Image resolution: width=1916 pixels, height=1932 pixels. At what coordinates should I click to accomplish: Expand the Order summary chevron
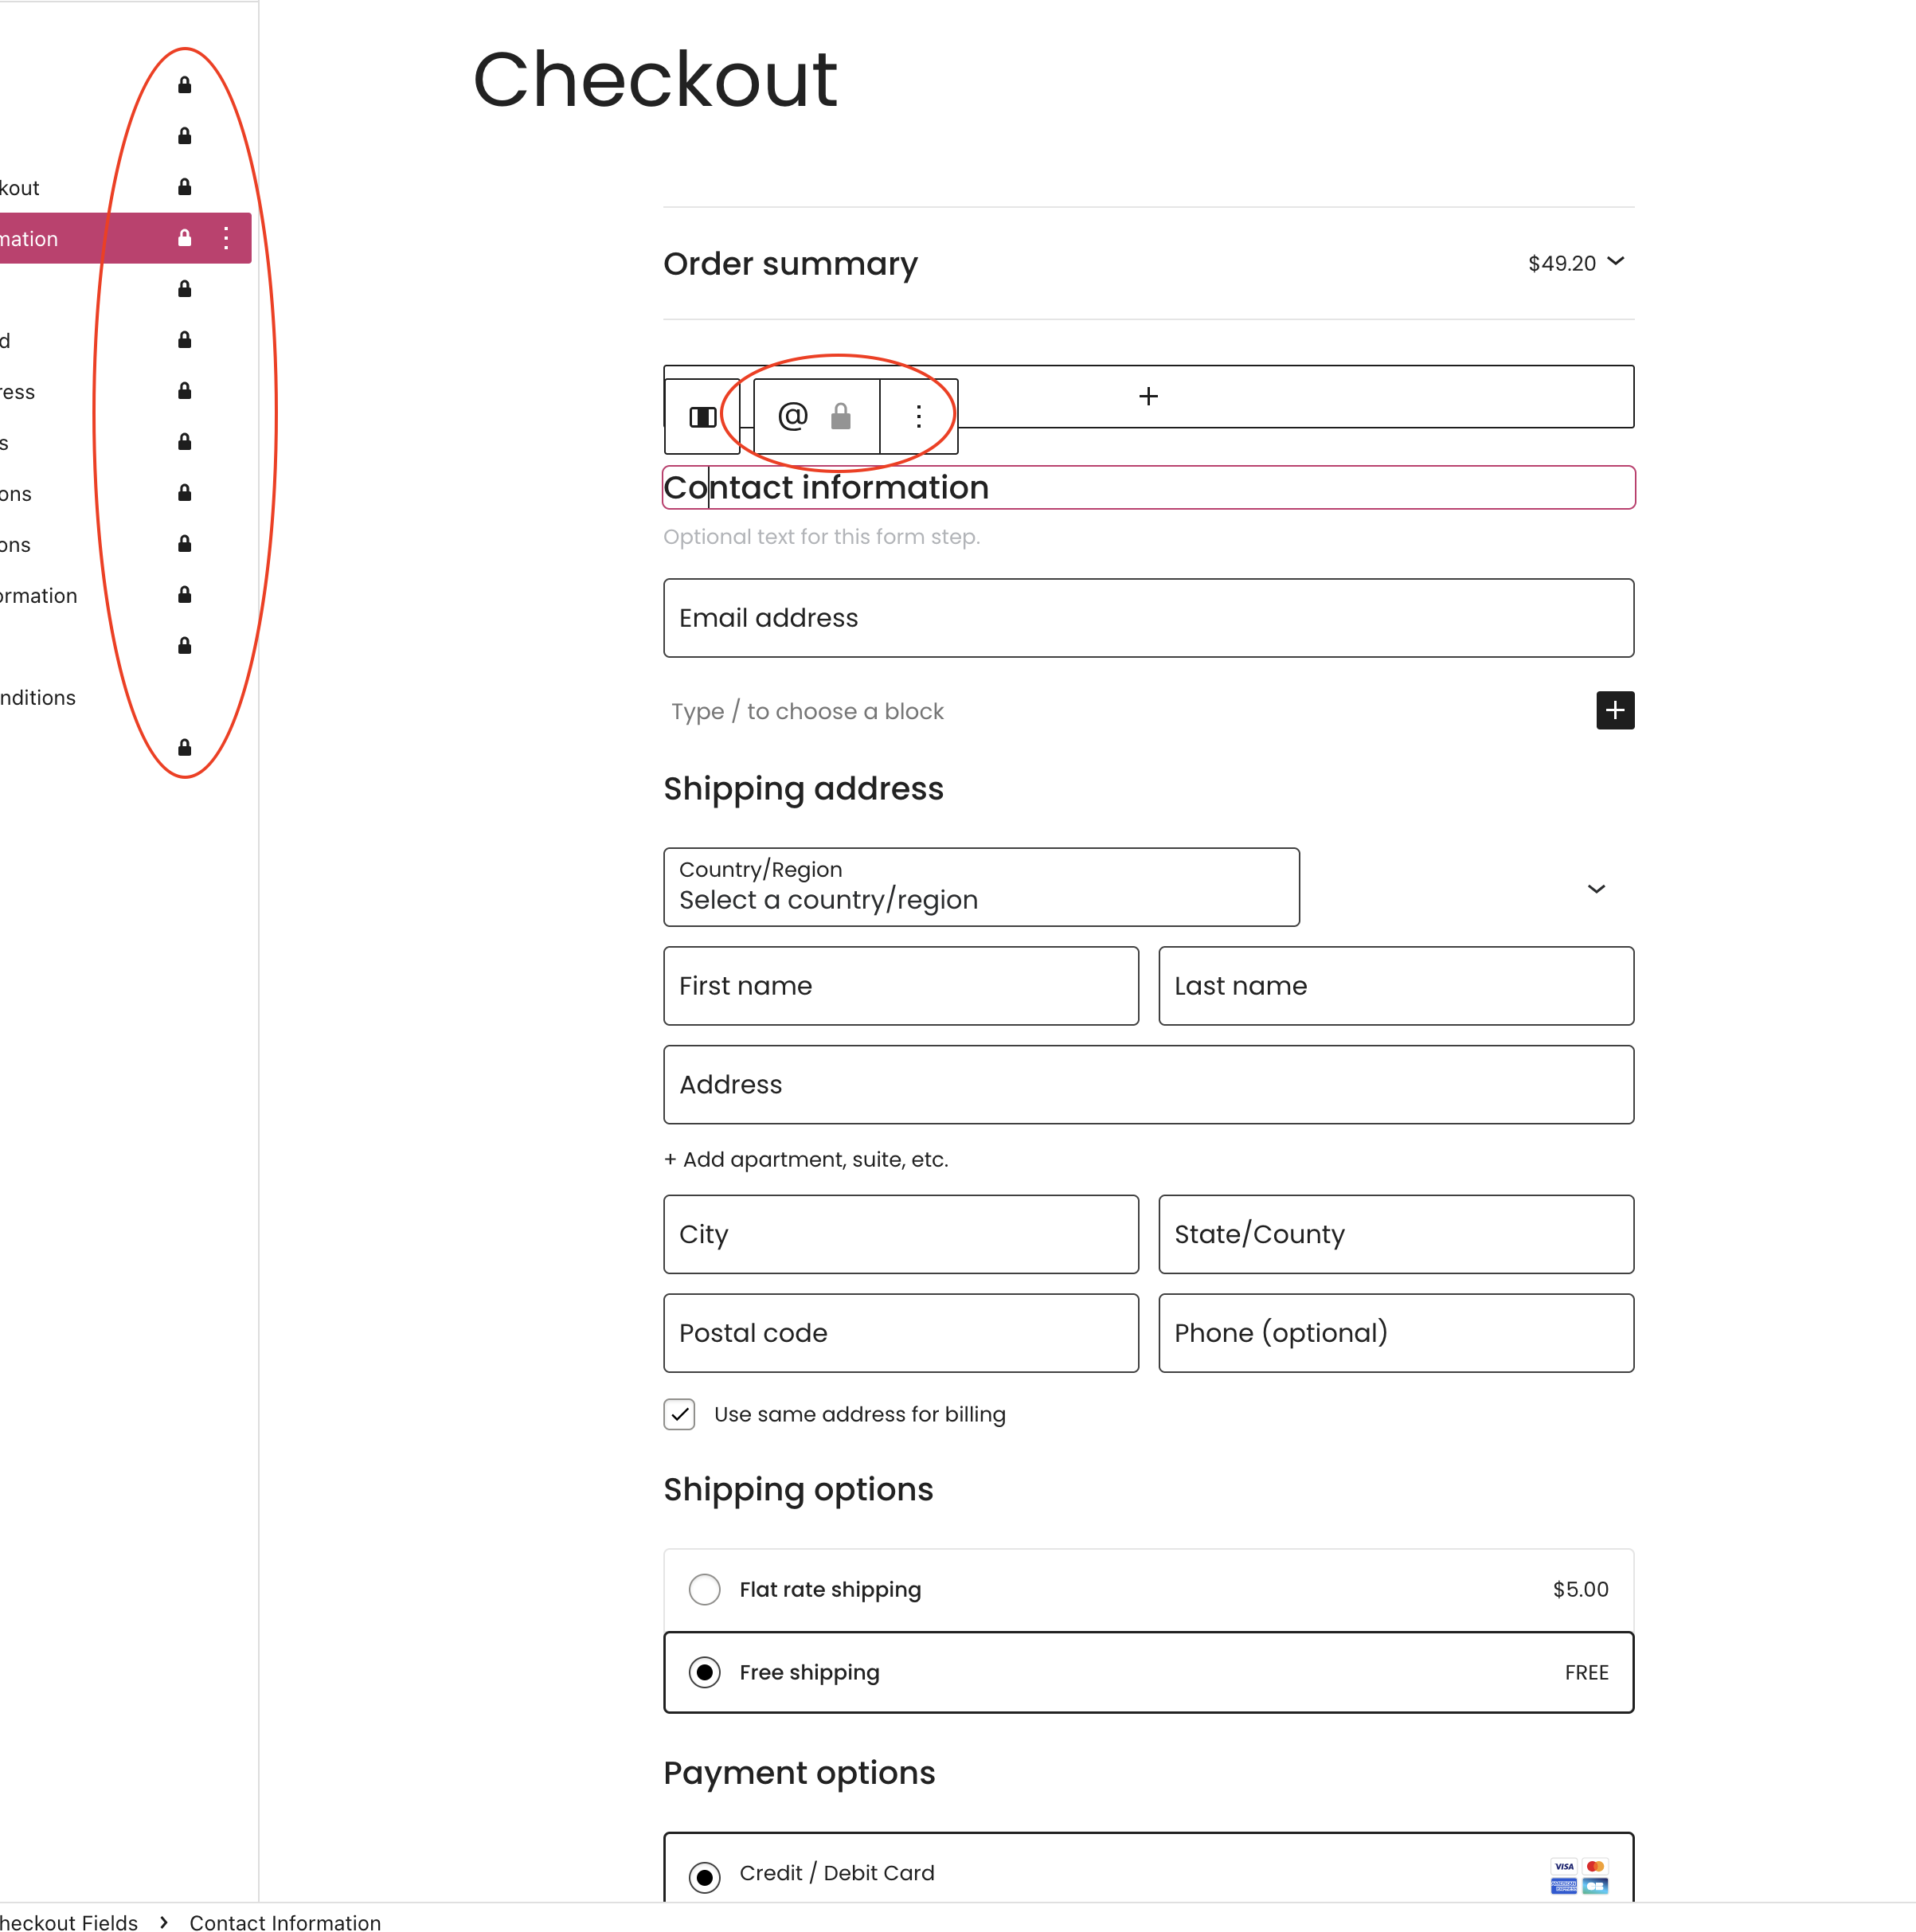point(1615,262)
